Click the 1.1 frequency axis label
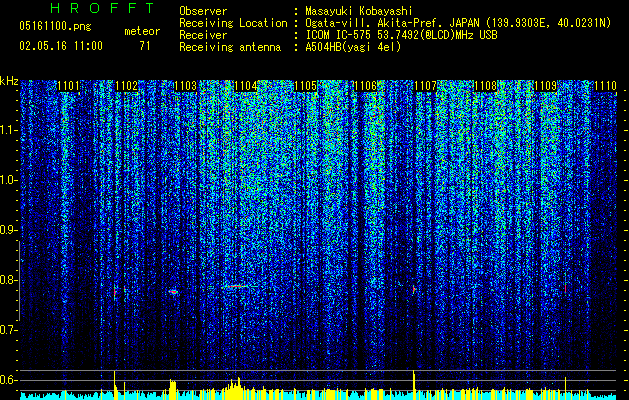The height and width of the screenshot is (400, 629). (9, 130)
